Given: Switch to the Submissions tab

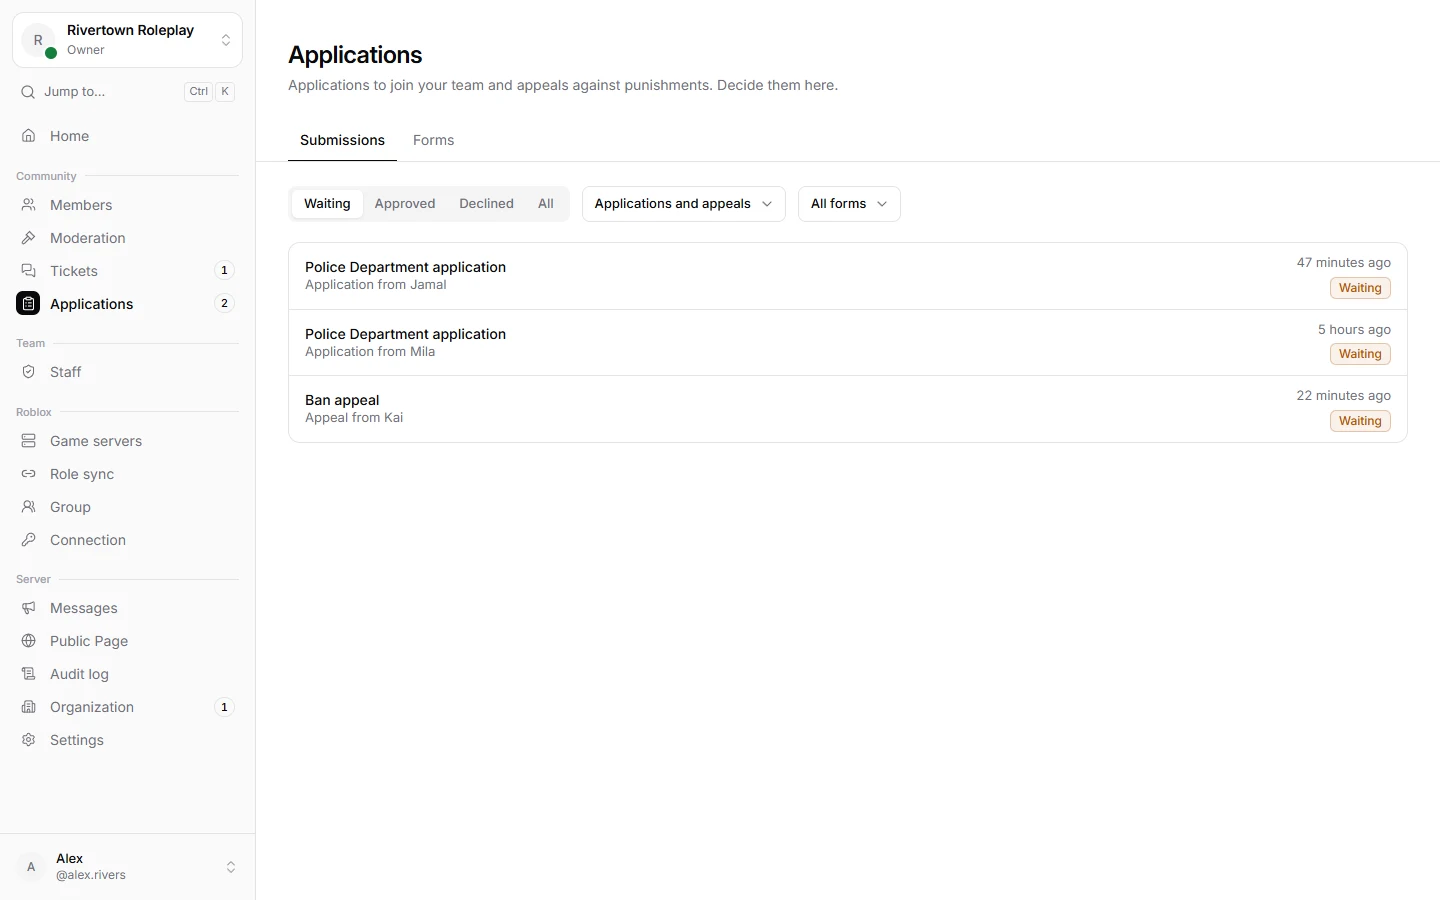Looking at the screenshot, I should (x=342, y=140).
